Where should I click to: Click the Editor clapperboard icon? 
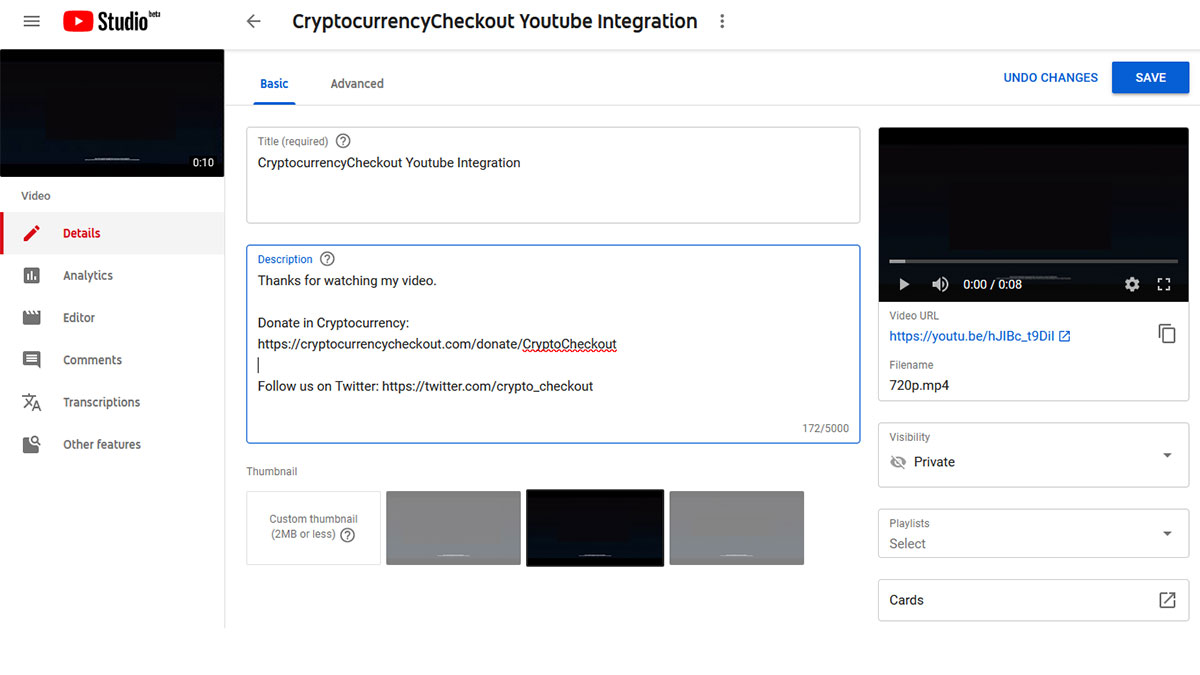click(32, 318)
